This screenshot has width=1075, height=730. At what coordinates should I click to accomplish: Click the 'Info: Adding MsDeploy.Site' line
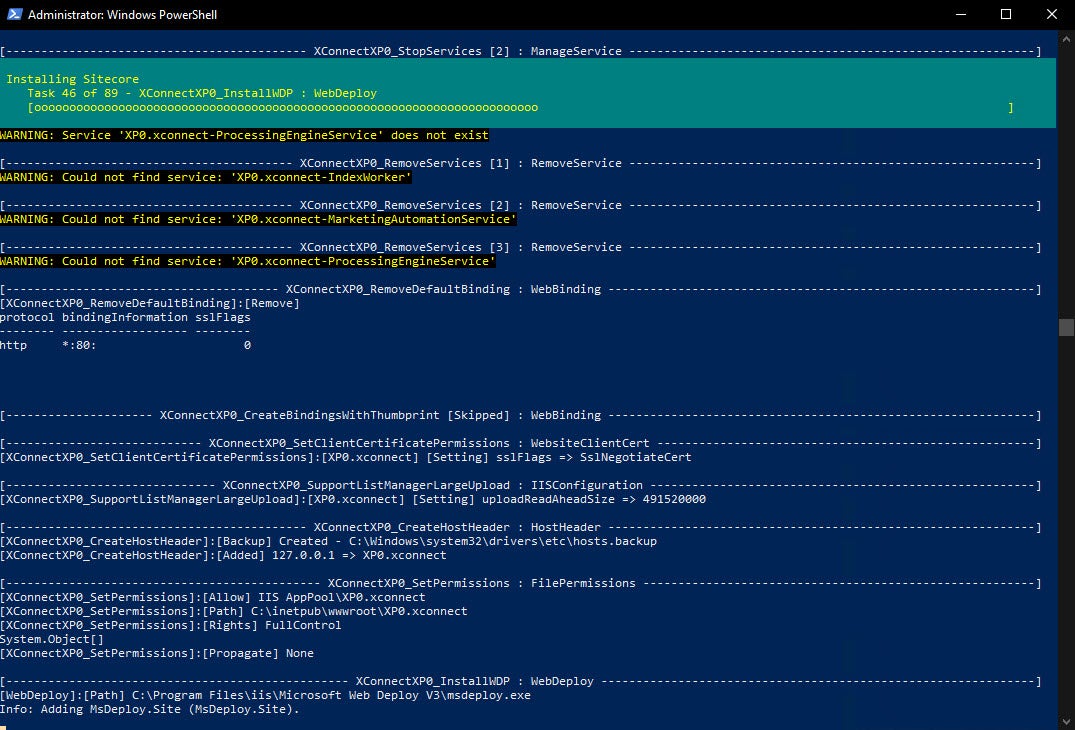pos(150,709)
